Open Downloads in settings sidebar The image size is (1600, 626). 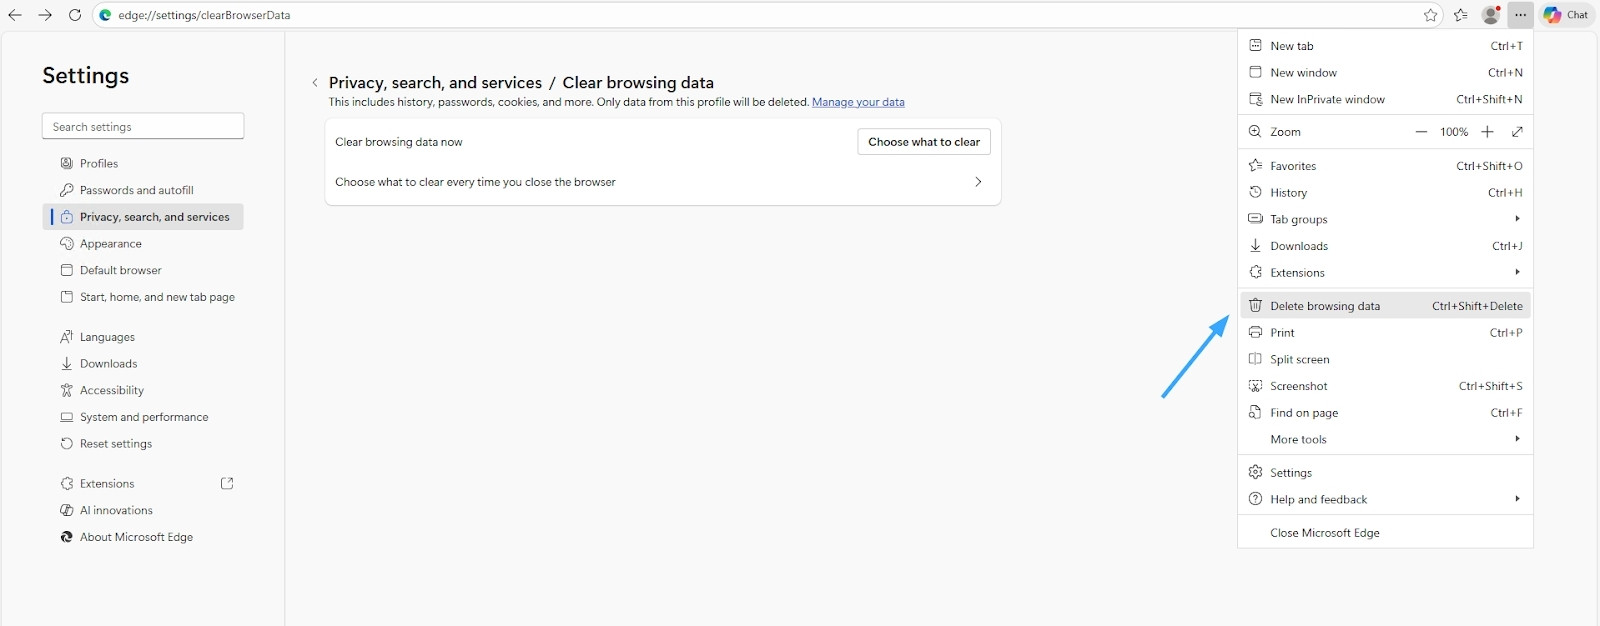point(143,364)
